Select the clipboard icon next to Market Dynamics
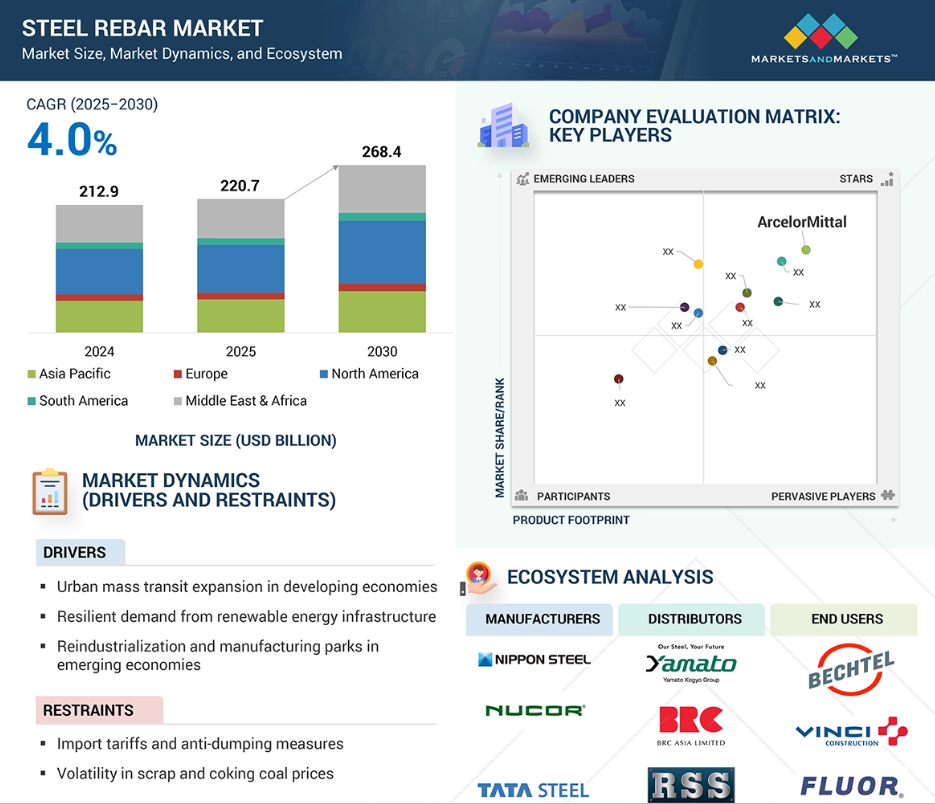The width and height of the screenshot is (935, 804). (x=49, y=491)
